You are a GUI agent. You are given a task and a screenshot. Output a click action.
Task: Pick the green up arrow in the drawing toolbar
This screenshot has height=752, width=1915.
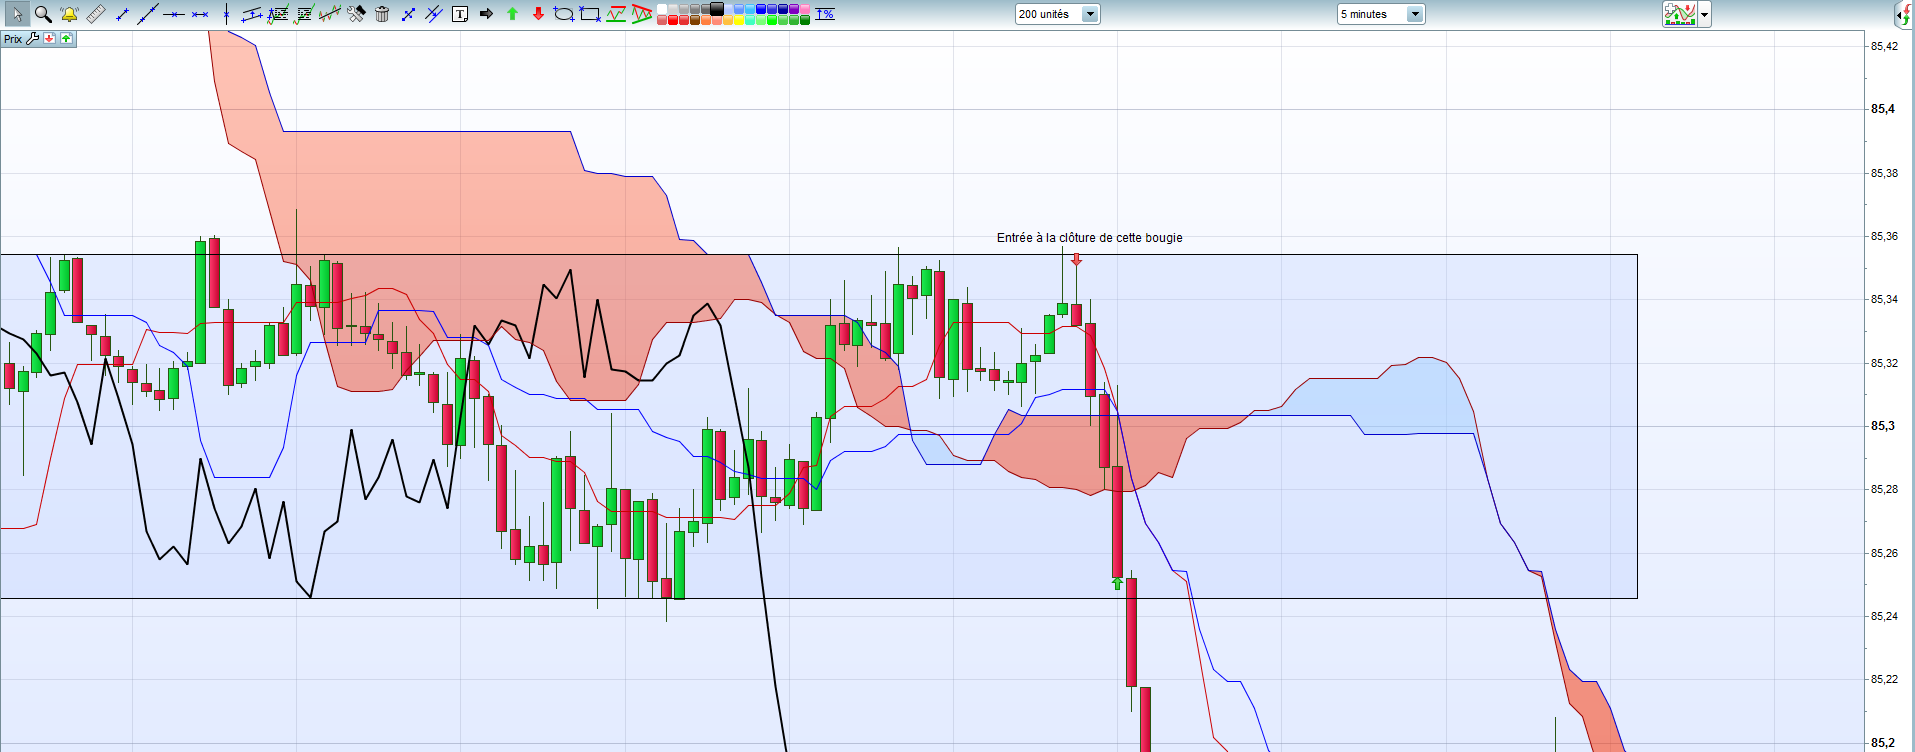512,14
